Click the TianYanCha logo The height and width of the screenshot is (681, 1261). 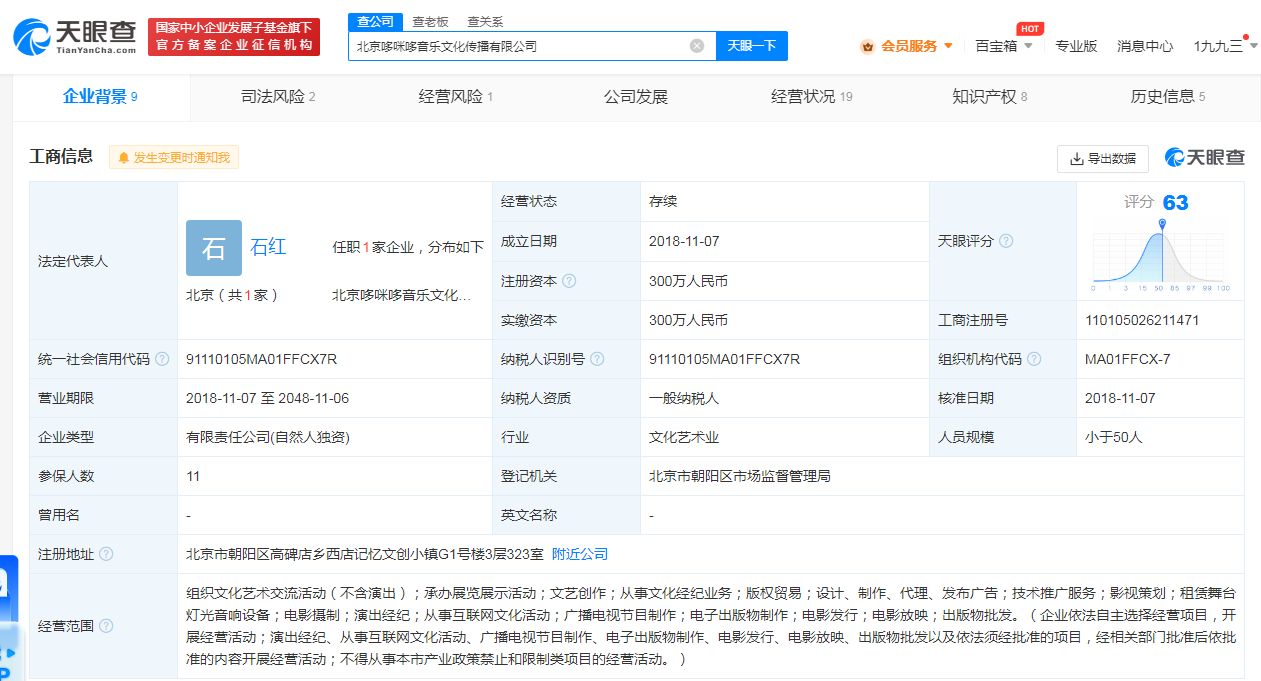pyautogui.click(x=75, y=37)
